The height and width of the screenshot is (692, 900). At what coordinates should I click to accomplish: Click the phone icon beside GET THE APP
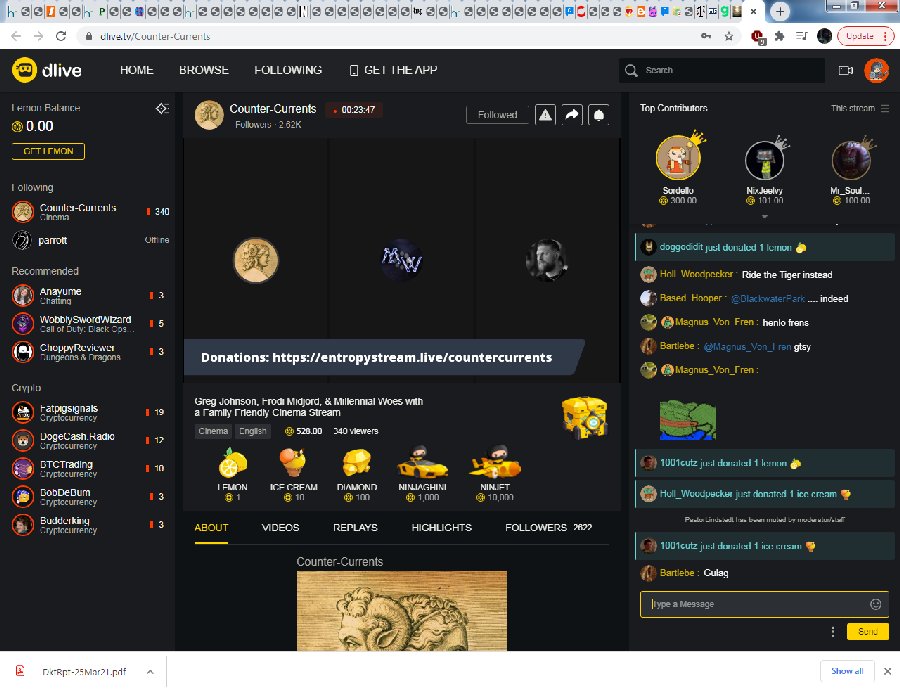click(354, 70)
